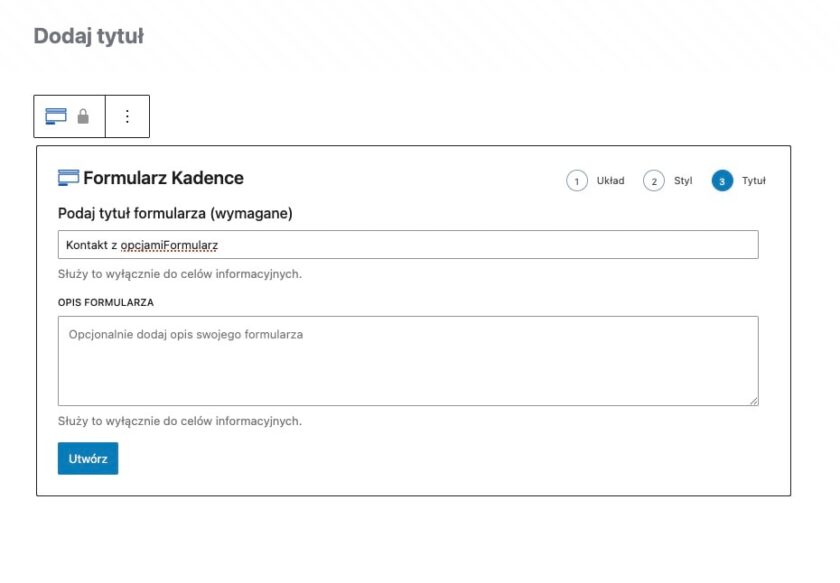
Task: Click the Podaj tytuł formularza label
Action: tap(175, 213)
